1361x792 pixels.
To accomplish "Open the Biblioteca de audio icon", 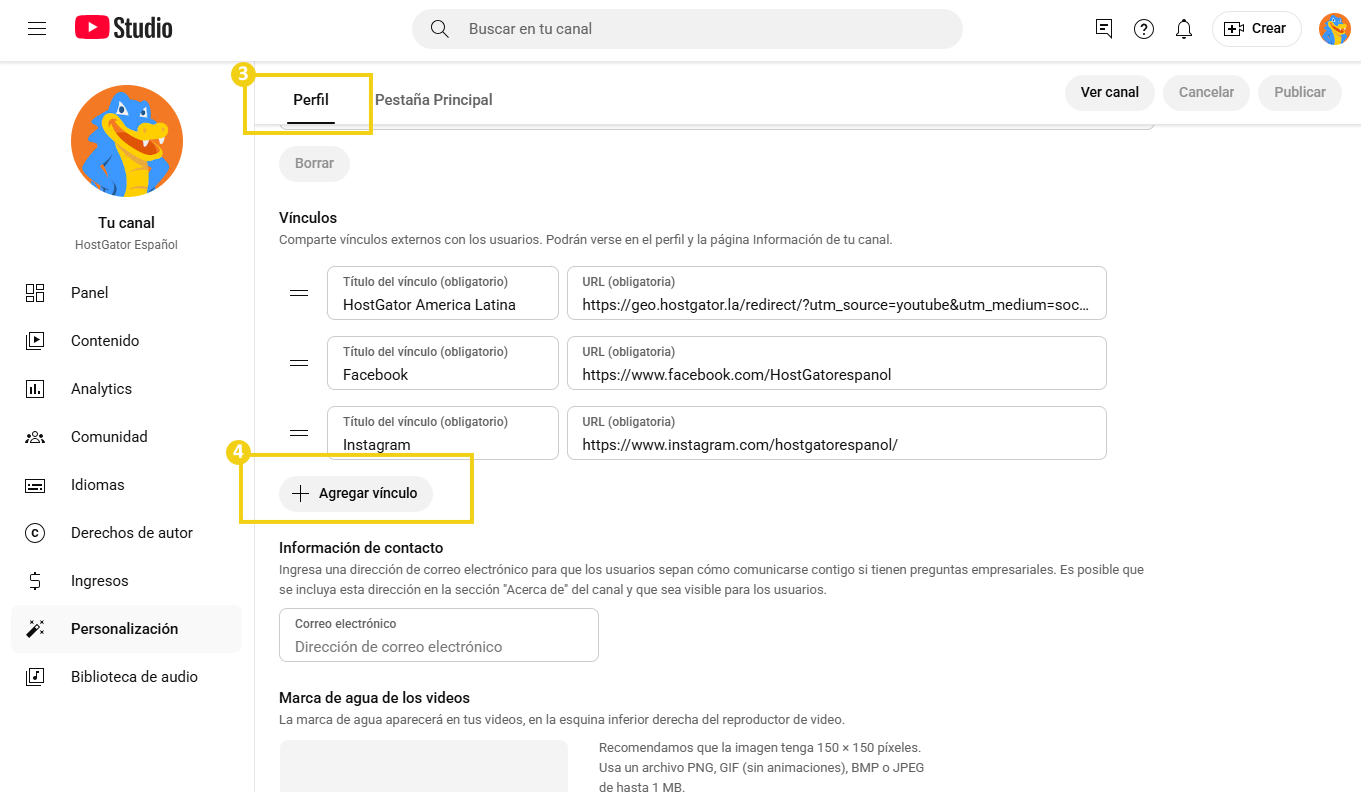I will point(35,676).
